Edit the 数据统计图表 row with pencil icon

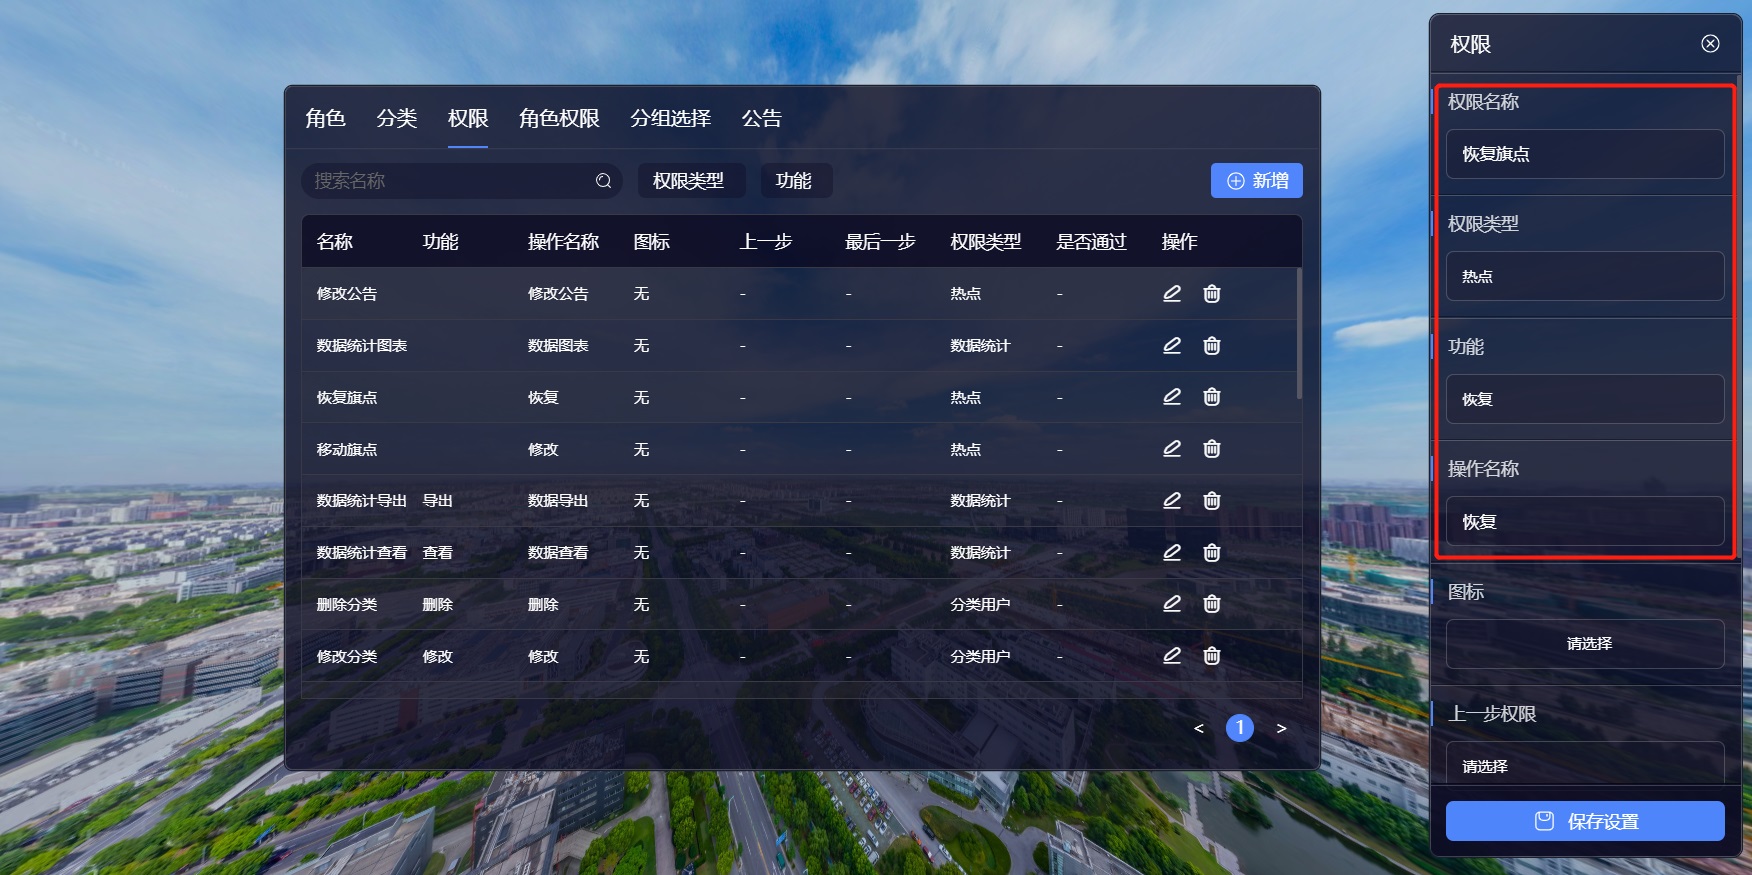click(1172, 345)
